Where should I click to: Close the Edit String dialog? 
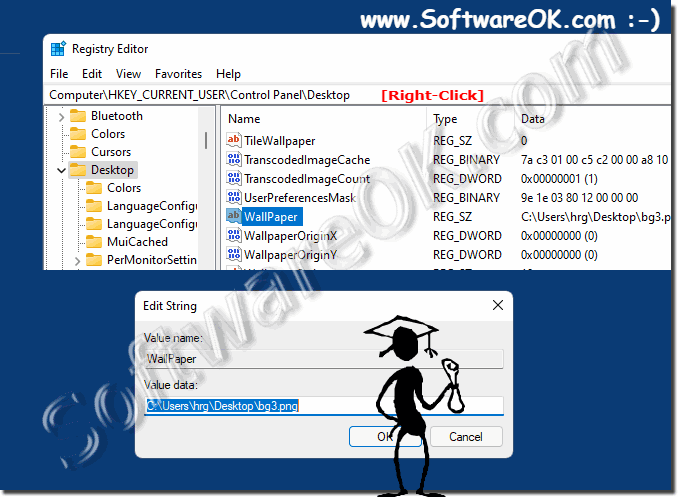[x=498, y=305]
